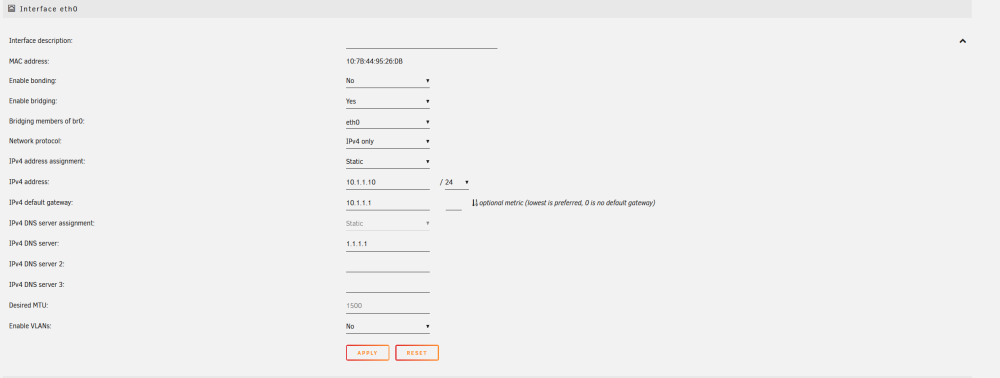
Task: Open the Enable bonding dropdown
Action: [x=388, y=81]
